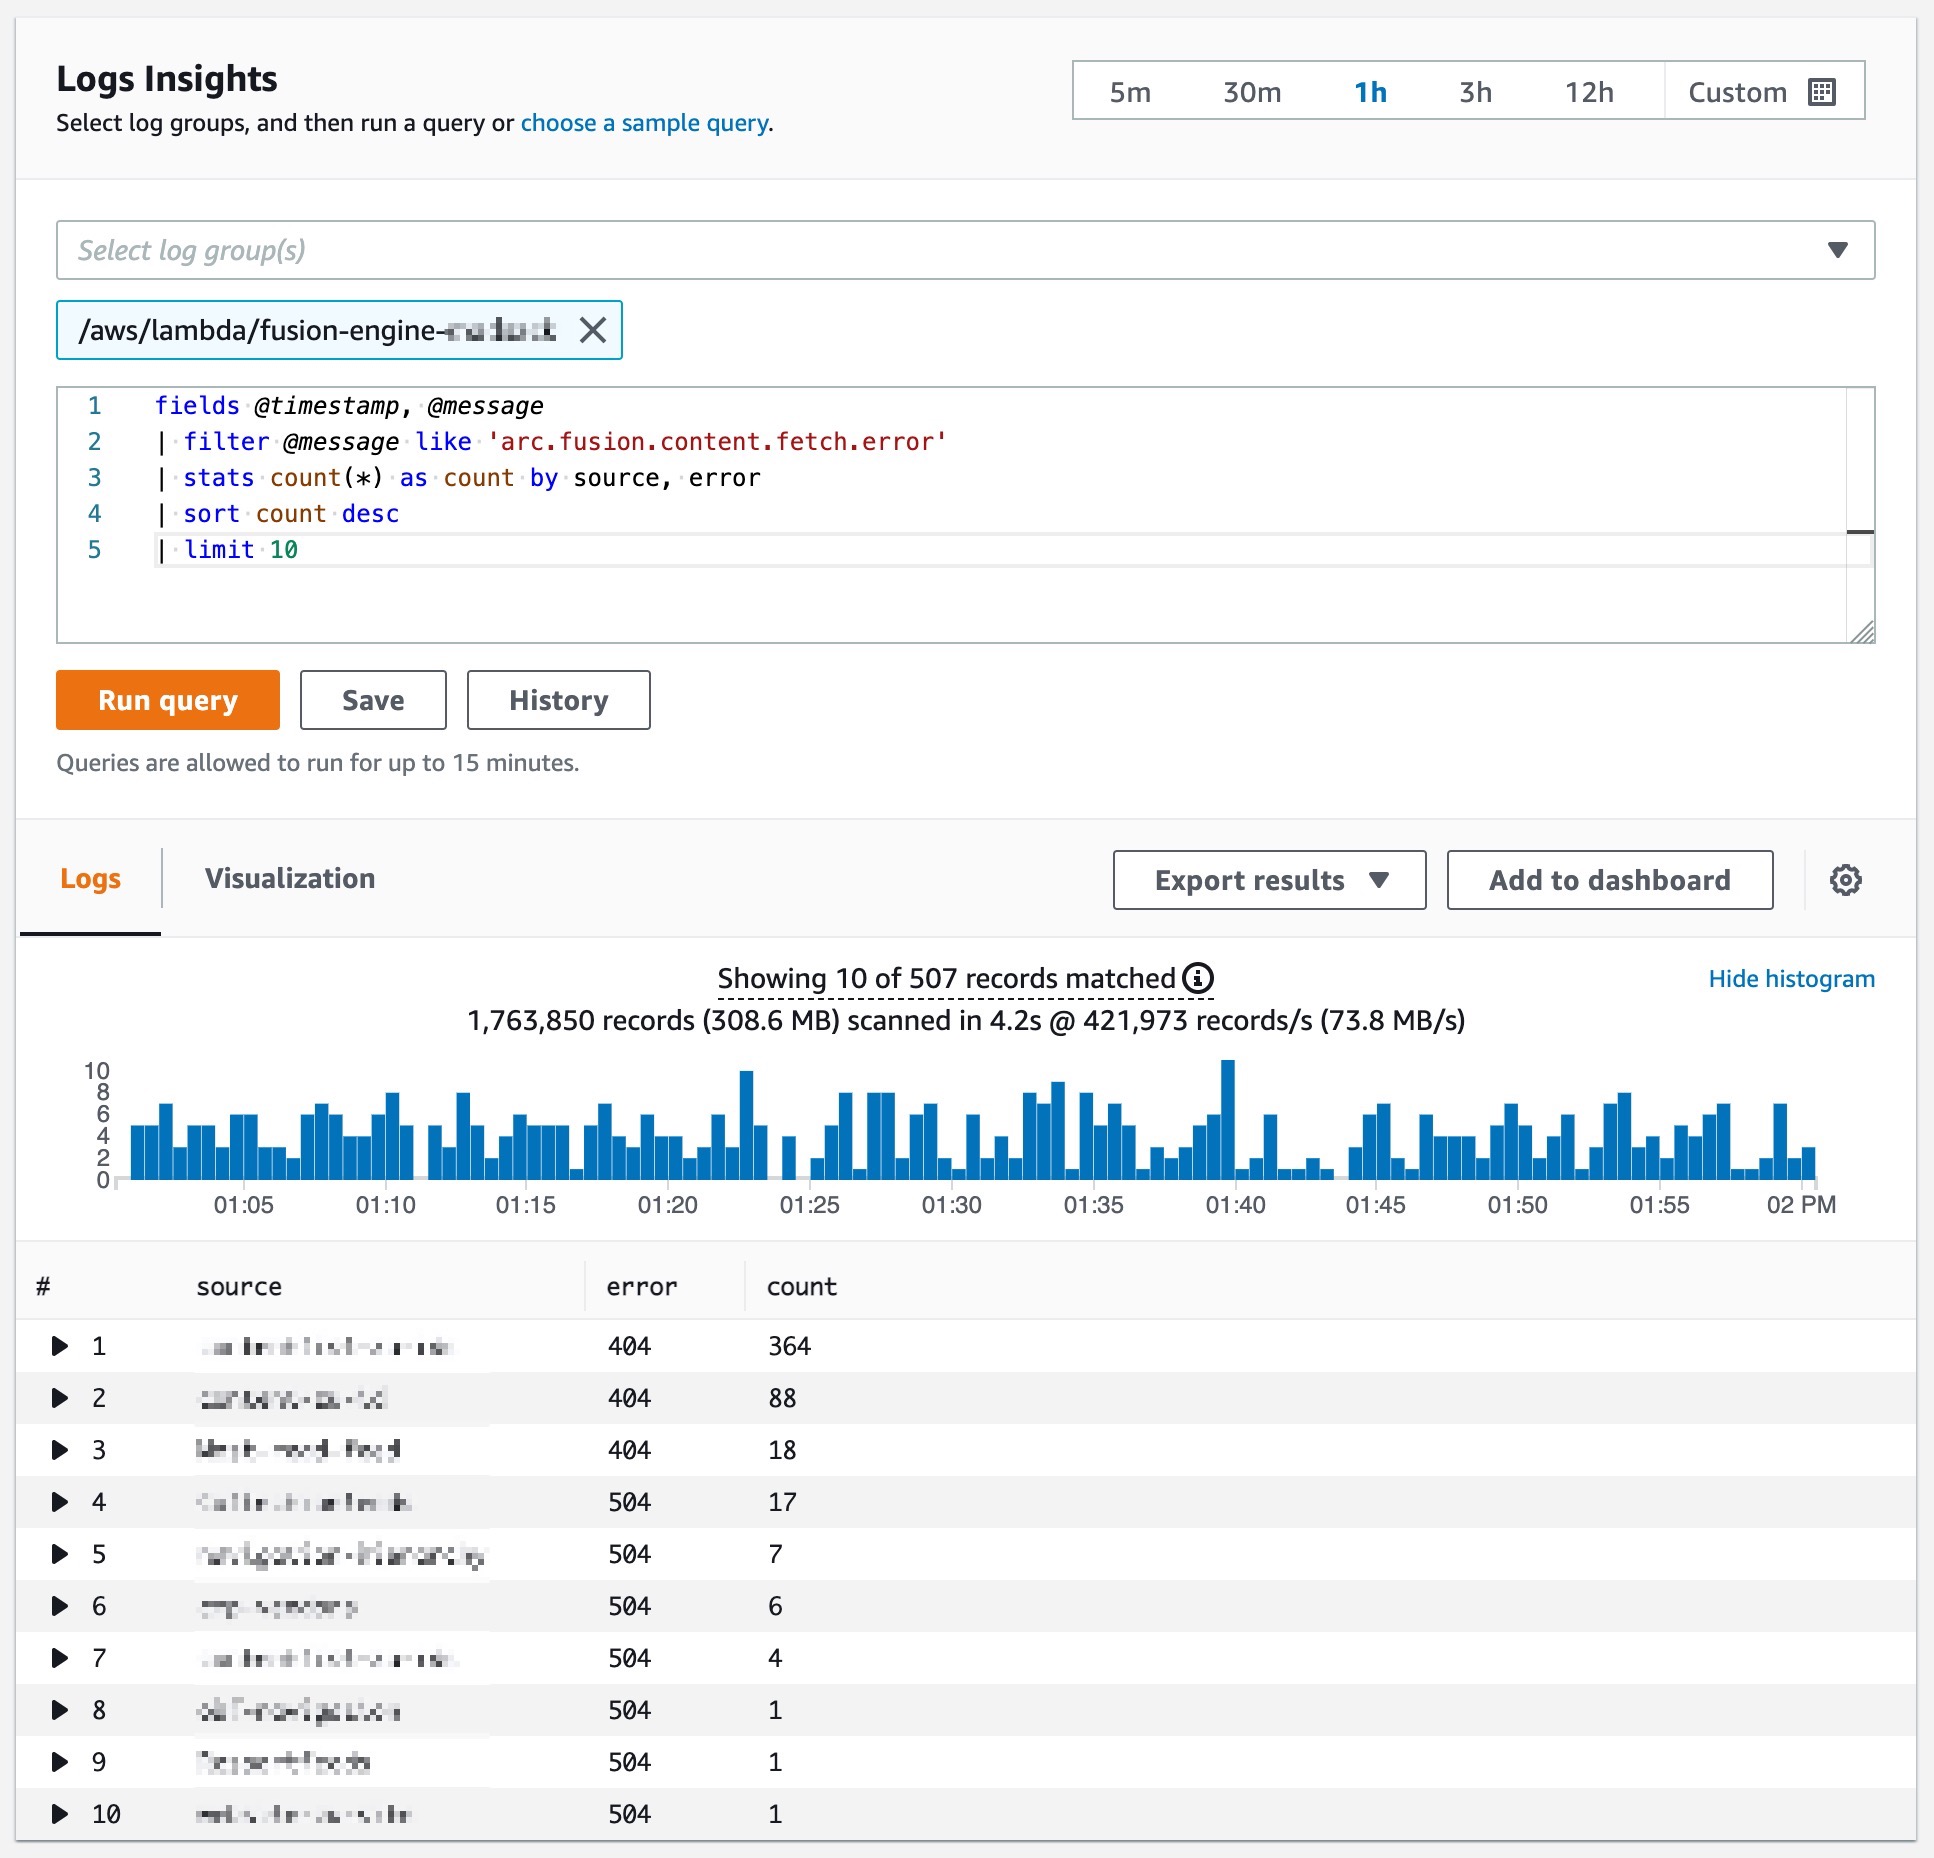This screenshot has width=1934, height=1858.
Task: Click the count value 6 in row 6
Action: (775, 1606)
